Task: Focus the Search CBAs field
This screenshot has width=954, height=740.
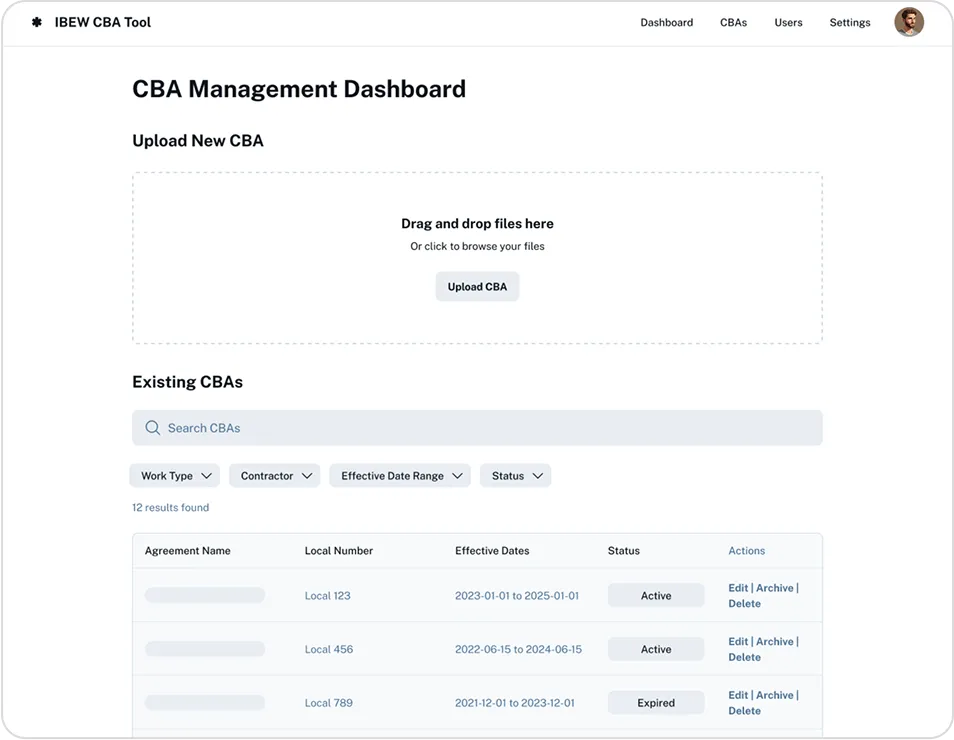Action: point(477,428)
